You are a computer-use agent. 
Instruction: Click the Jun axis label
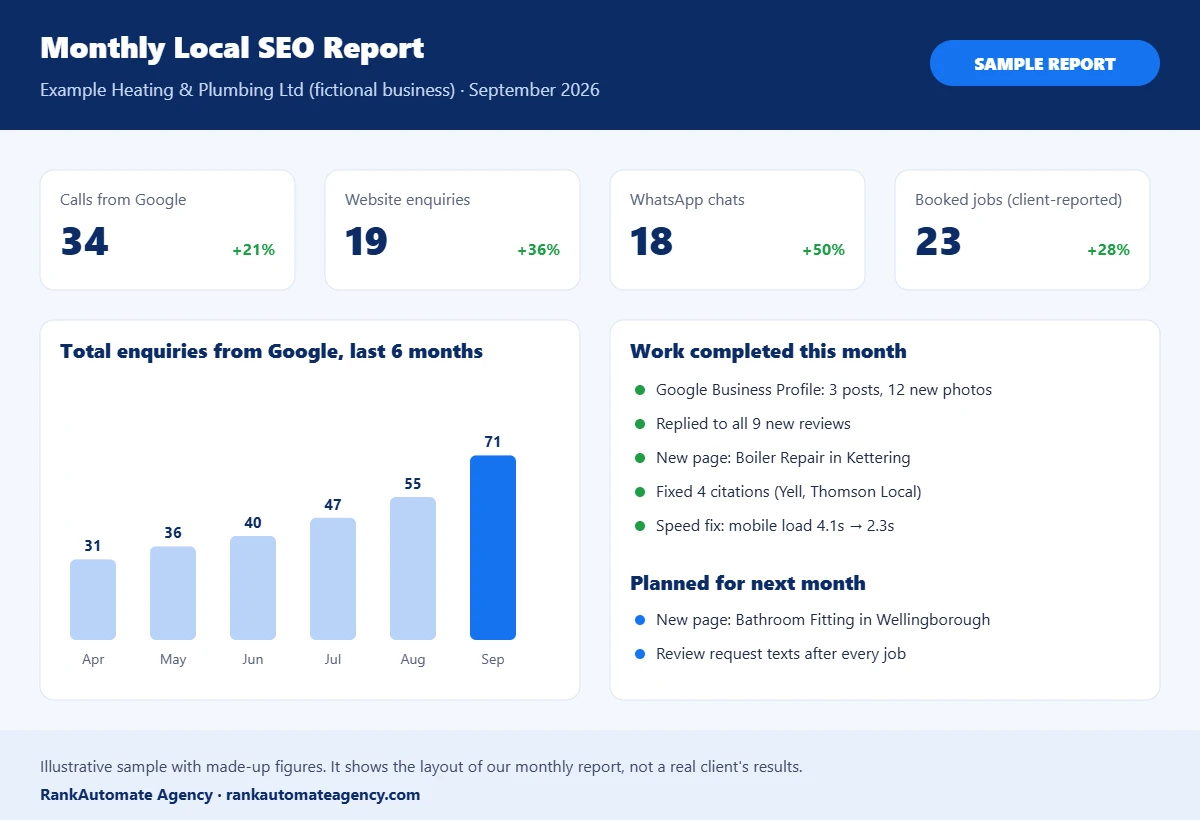[x=253, y=660]
